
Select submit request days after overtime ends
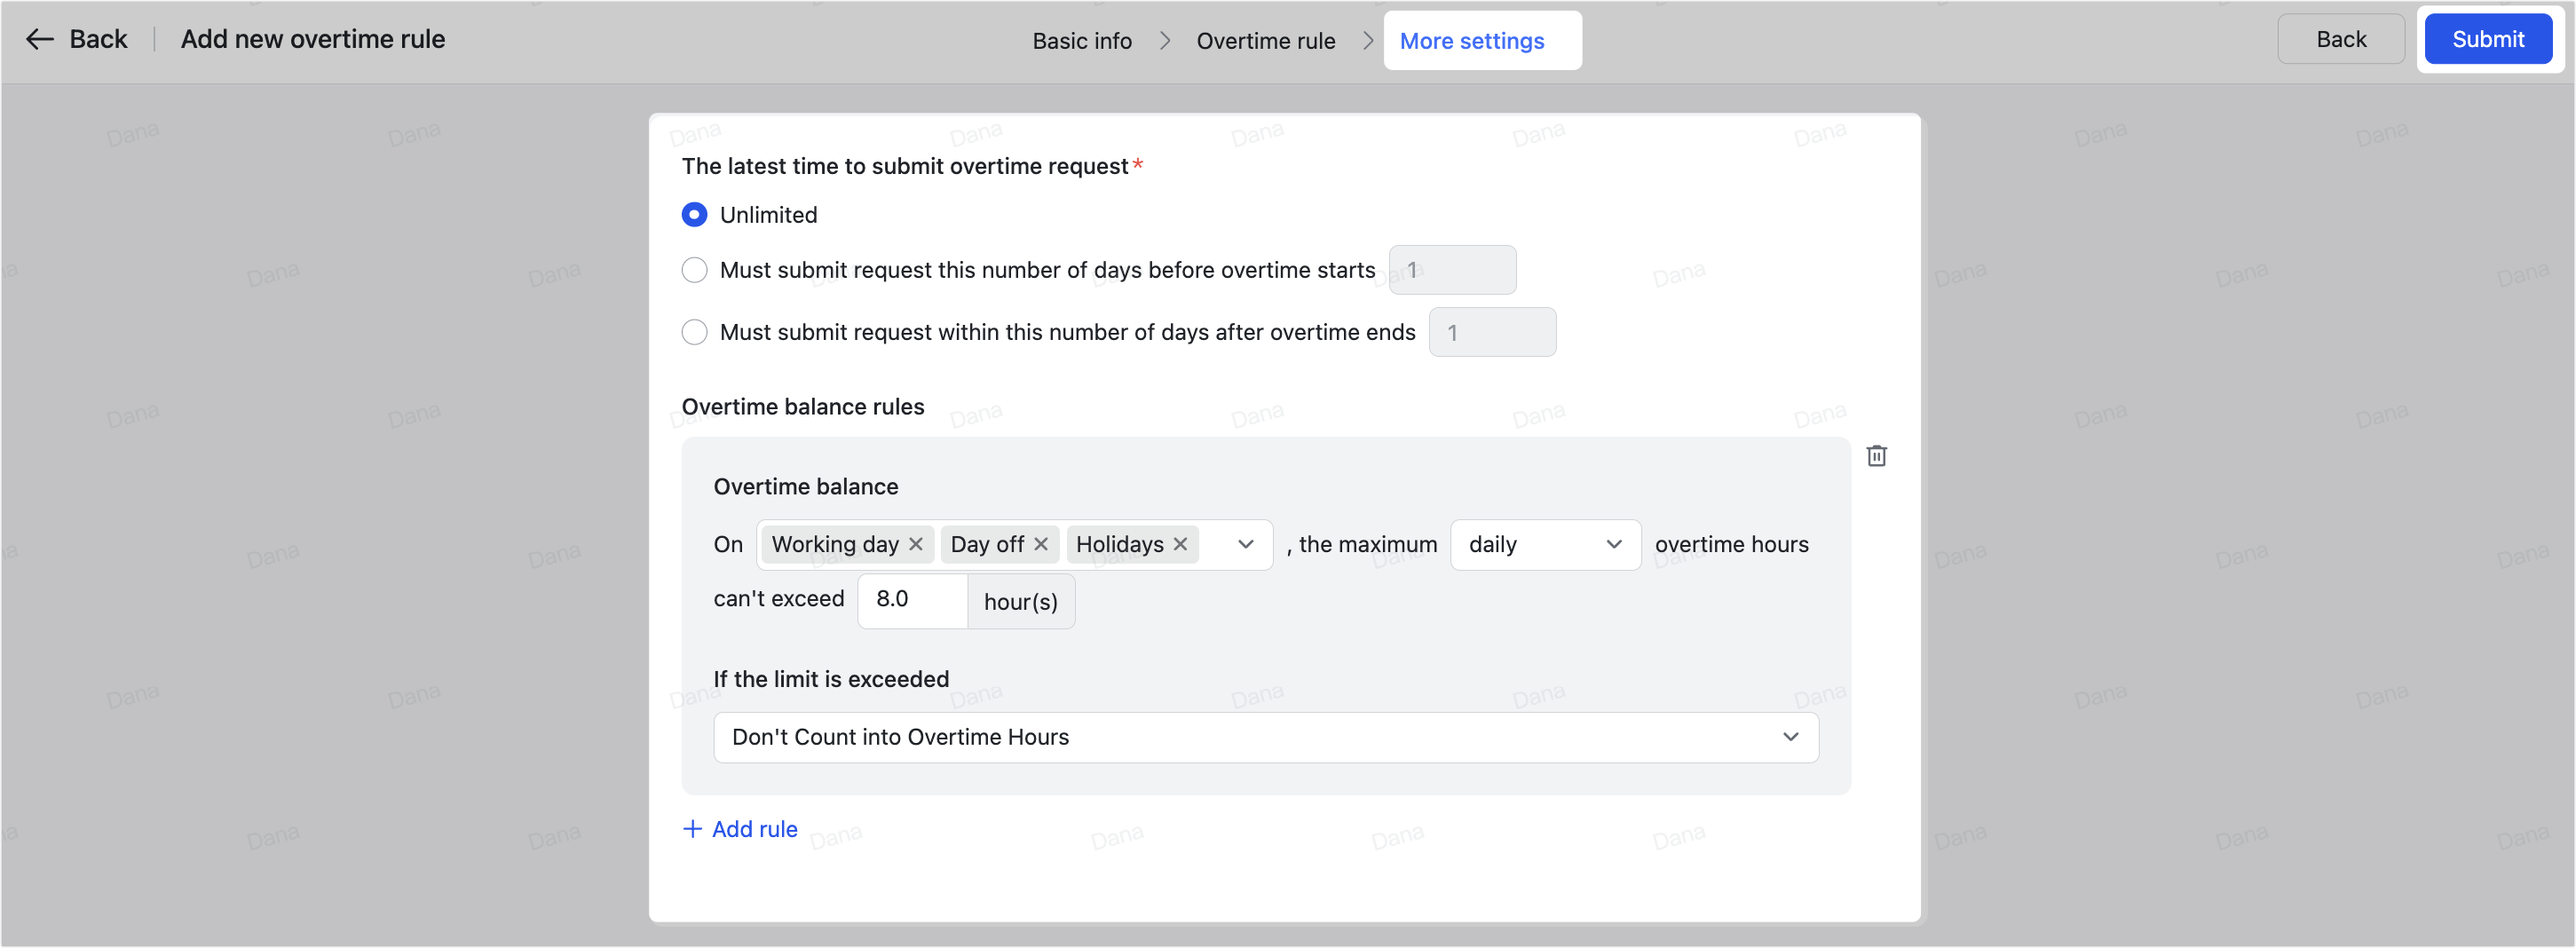pyautogui.click(x=694, y=332)
